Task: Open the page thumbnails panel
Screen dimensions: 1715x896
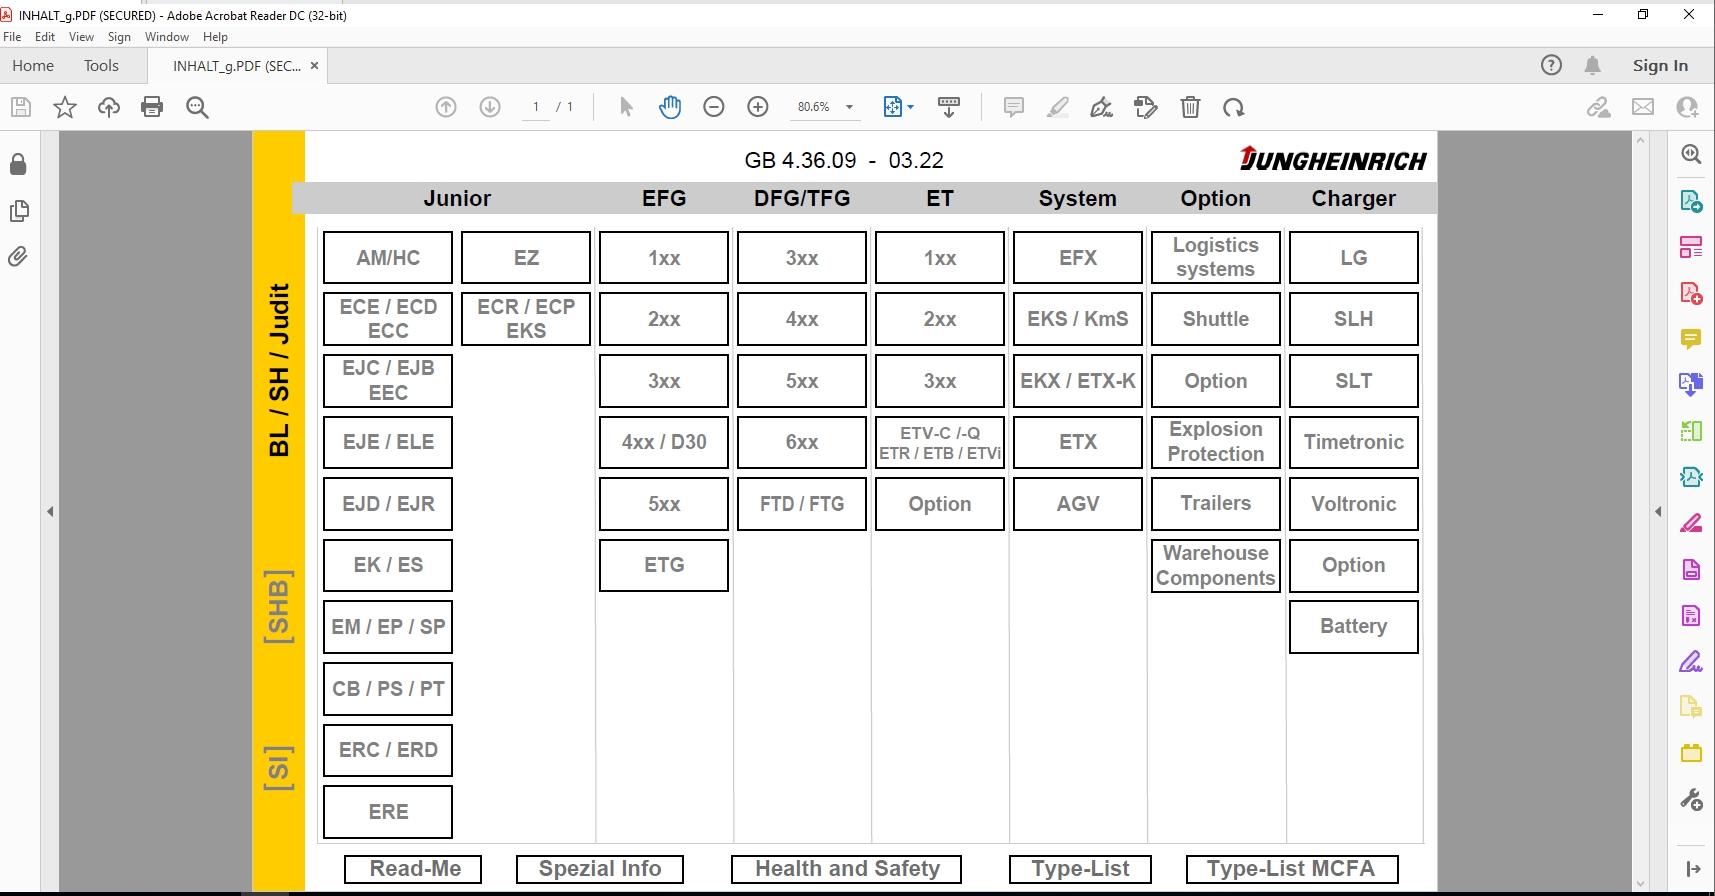Action: pyautogui.click(x=18, y=211)
